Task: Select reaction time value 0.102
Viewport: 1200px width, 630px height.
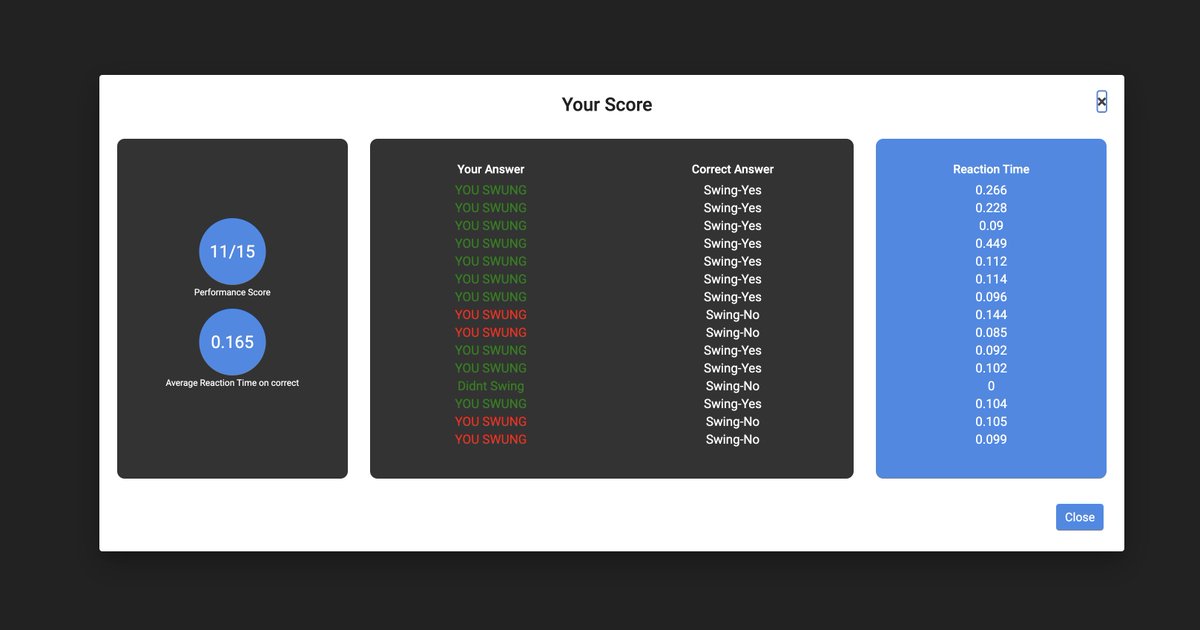Action: click(x=991, y=368)
